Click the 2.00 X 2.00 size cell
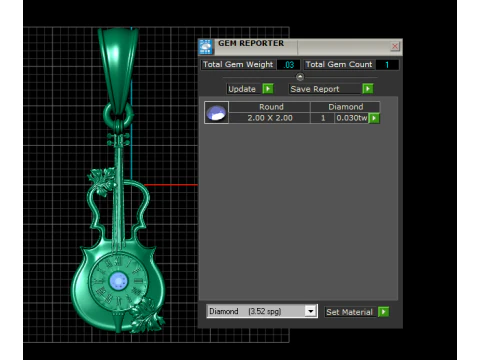The width and height of the screenshot is (480, 360). tap(270, 118)
